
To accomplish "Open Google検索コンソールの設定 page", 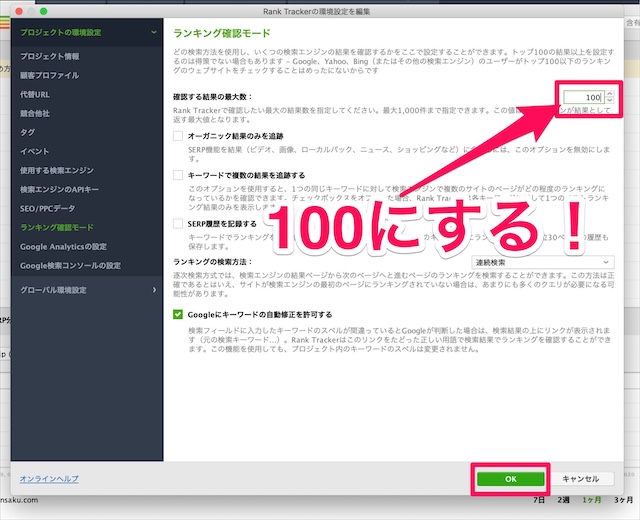I will point(70,266).
